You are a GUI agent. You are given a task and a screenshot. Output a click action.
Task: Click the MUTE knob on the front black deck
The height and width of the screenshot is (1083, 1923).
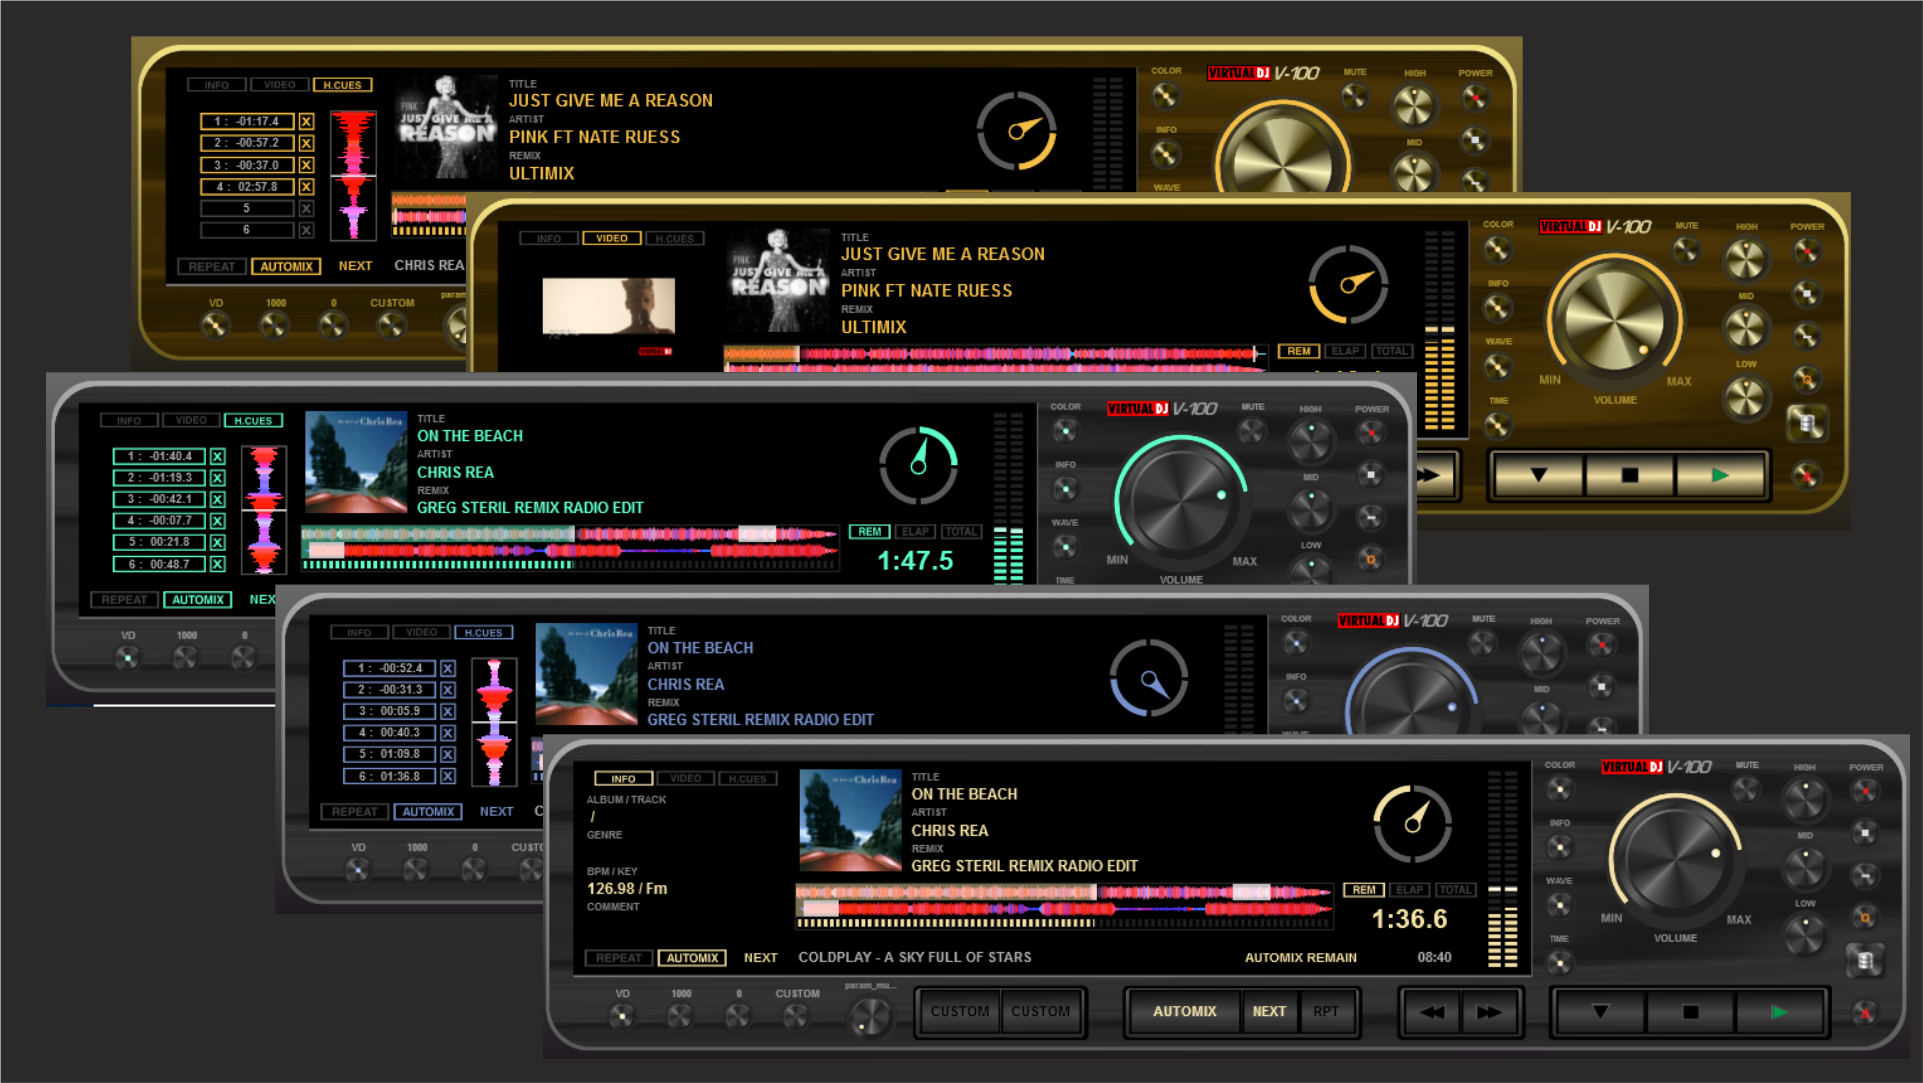tap(1746, 790)
